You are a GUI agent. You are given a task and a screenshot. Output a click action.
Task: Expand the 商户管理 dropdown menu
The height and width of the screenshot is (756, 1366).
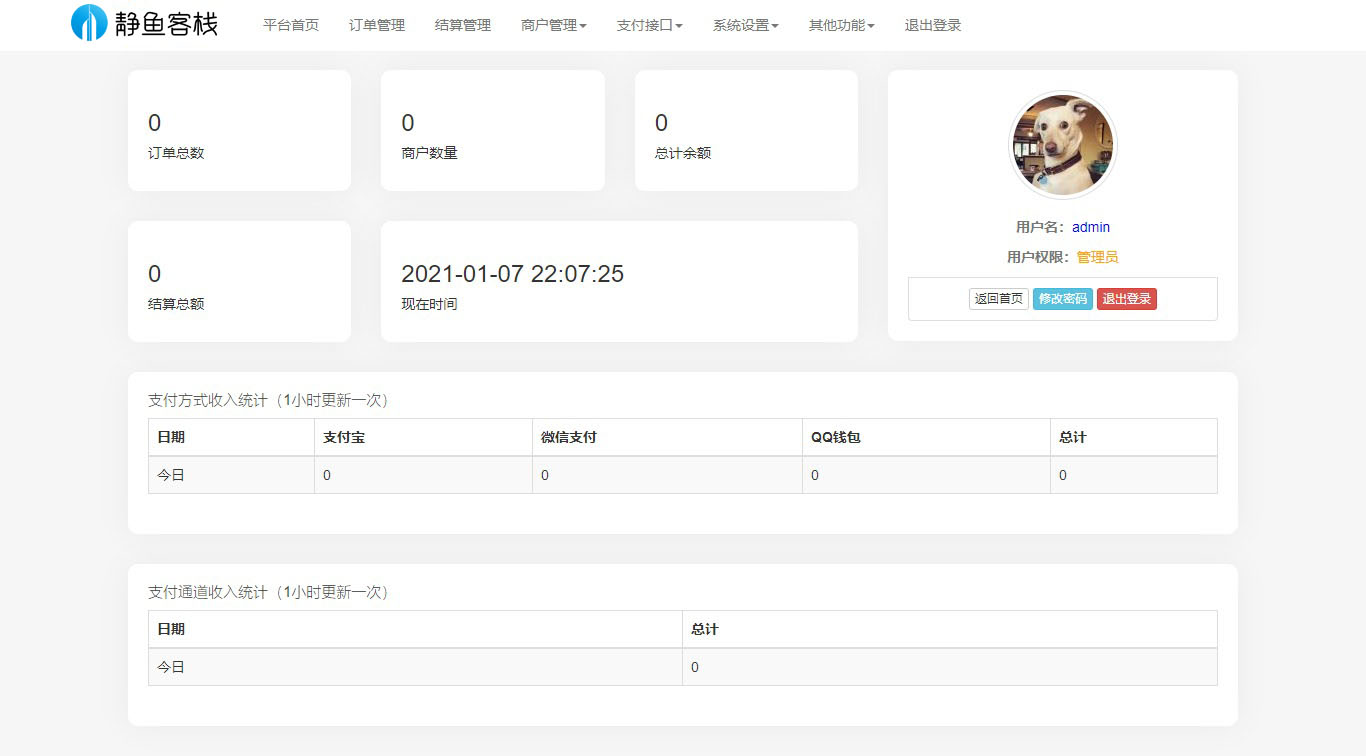tap(554, 25)
